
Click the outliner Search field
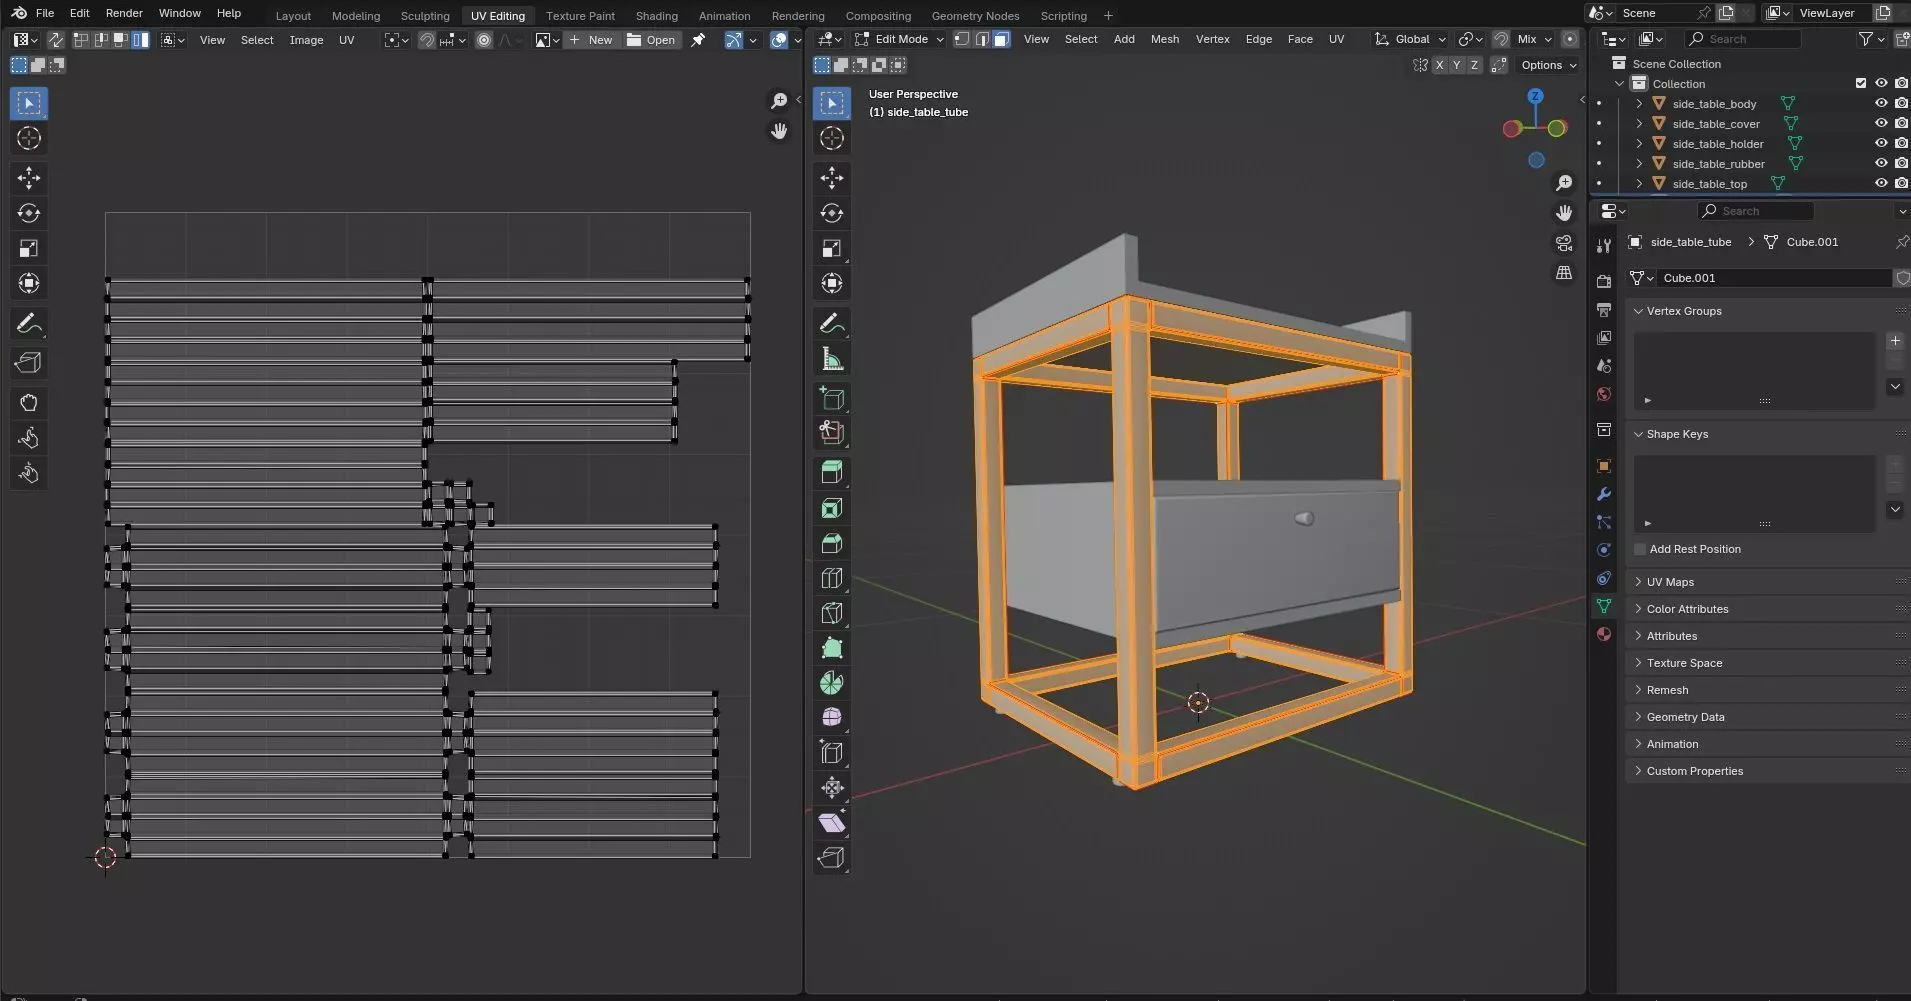1742,39
